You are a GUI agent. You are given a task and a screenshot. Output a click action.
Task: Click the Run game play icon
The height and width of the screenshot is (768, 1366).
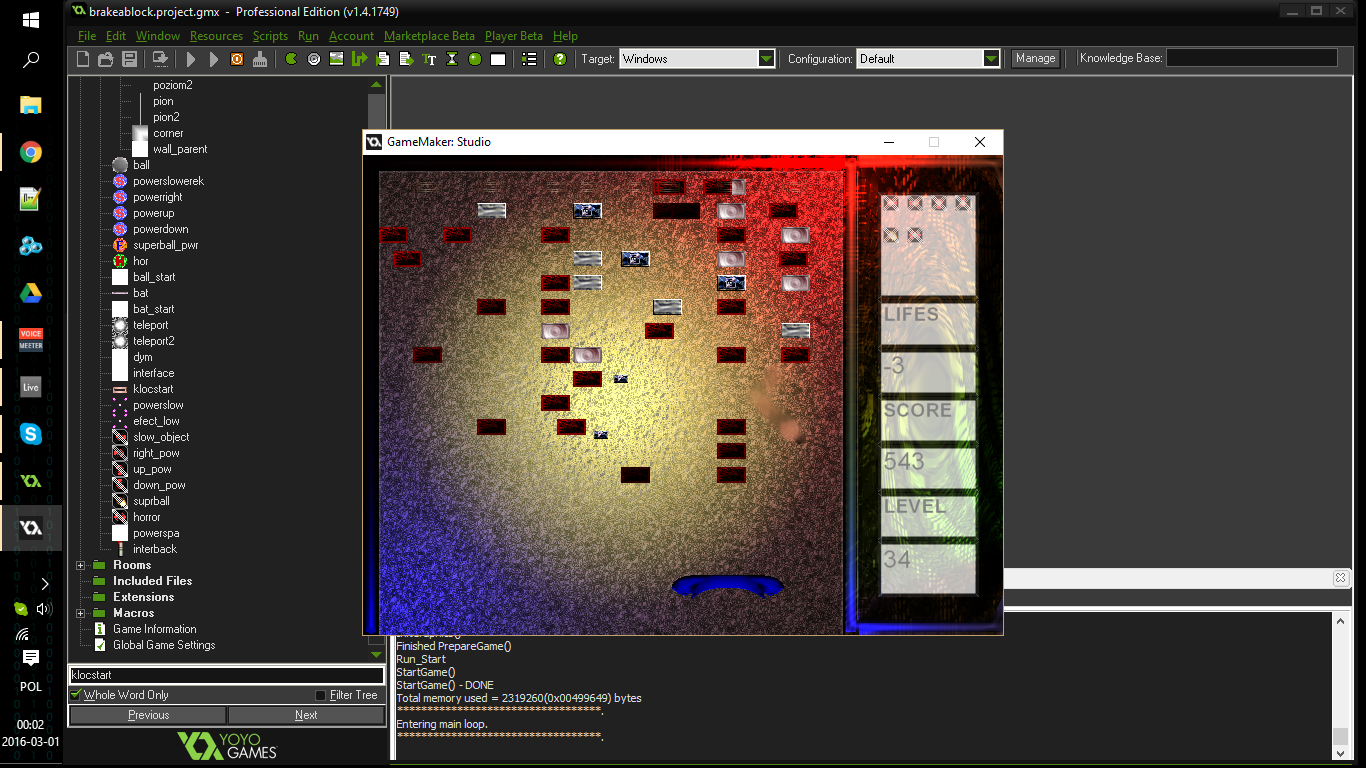[191, 59]
